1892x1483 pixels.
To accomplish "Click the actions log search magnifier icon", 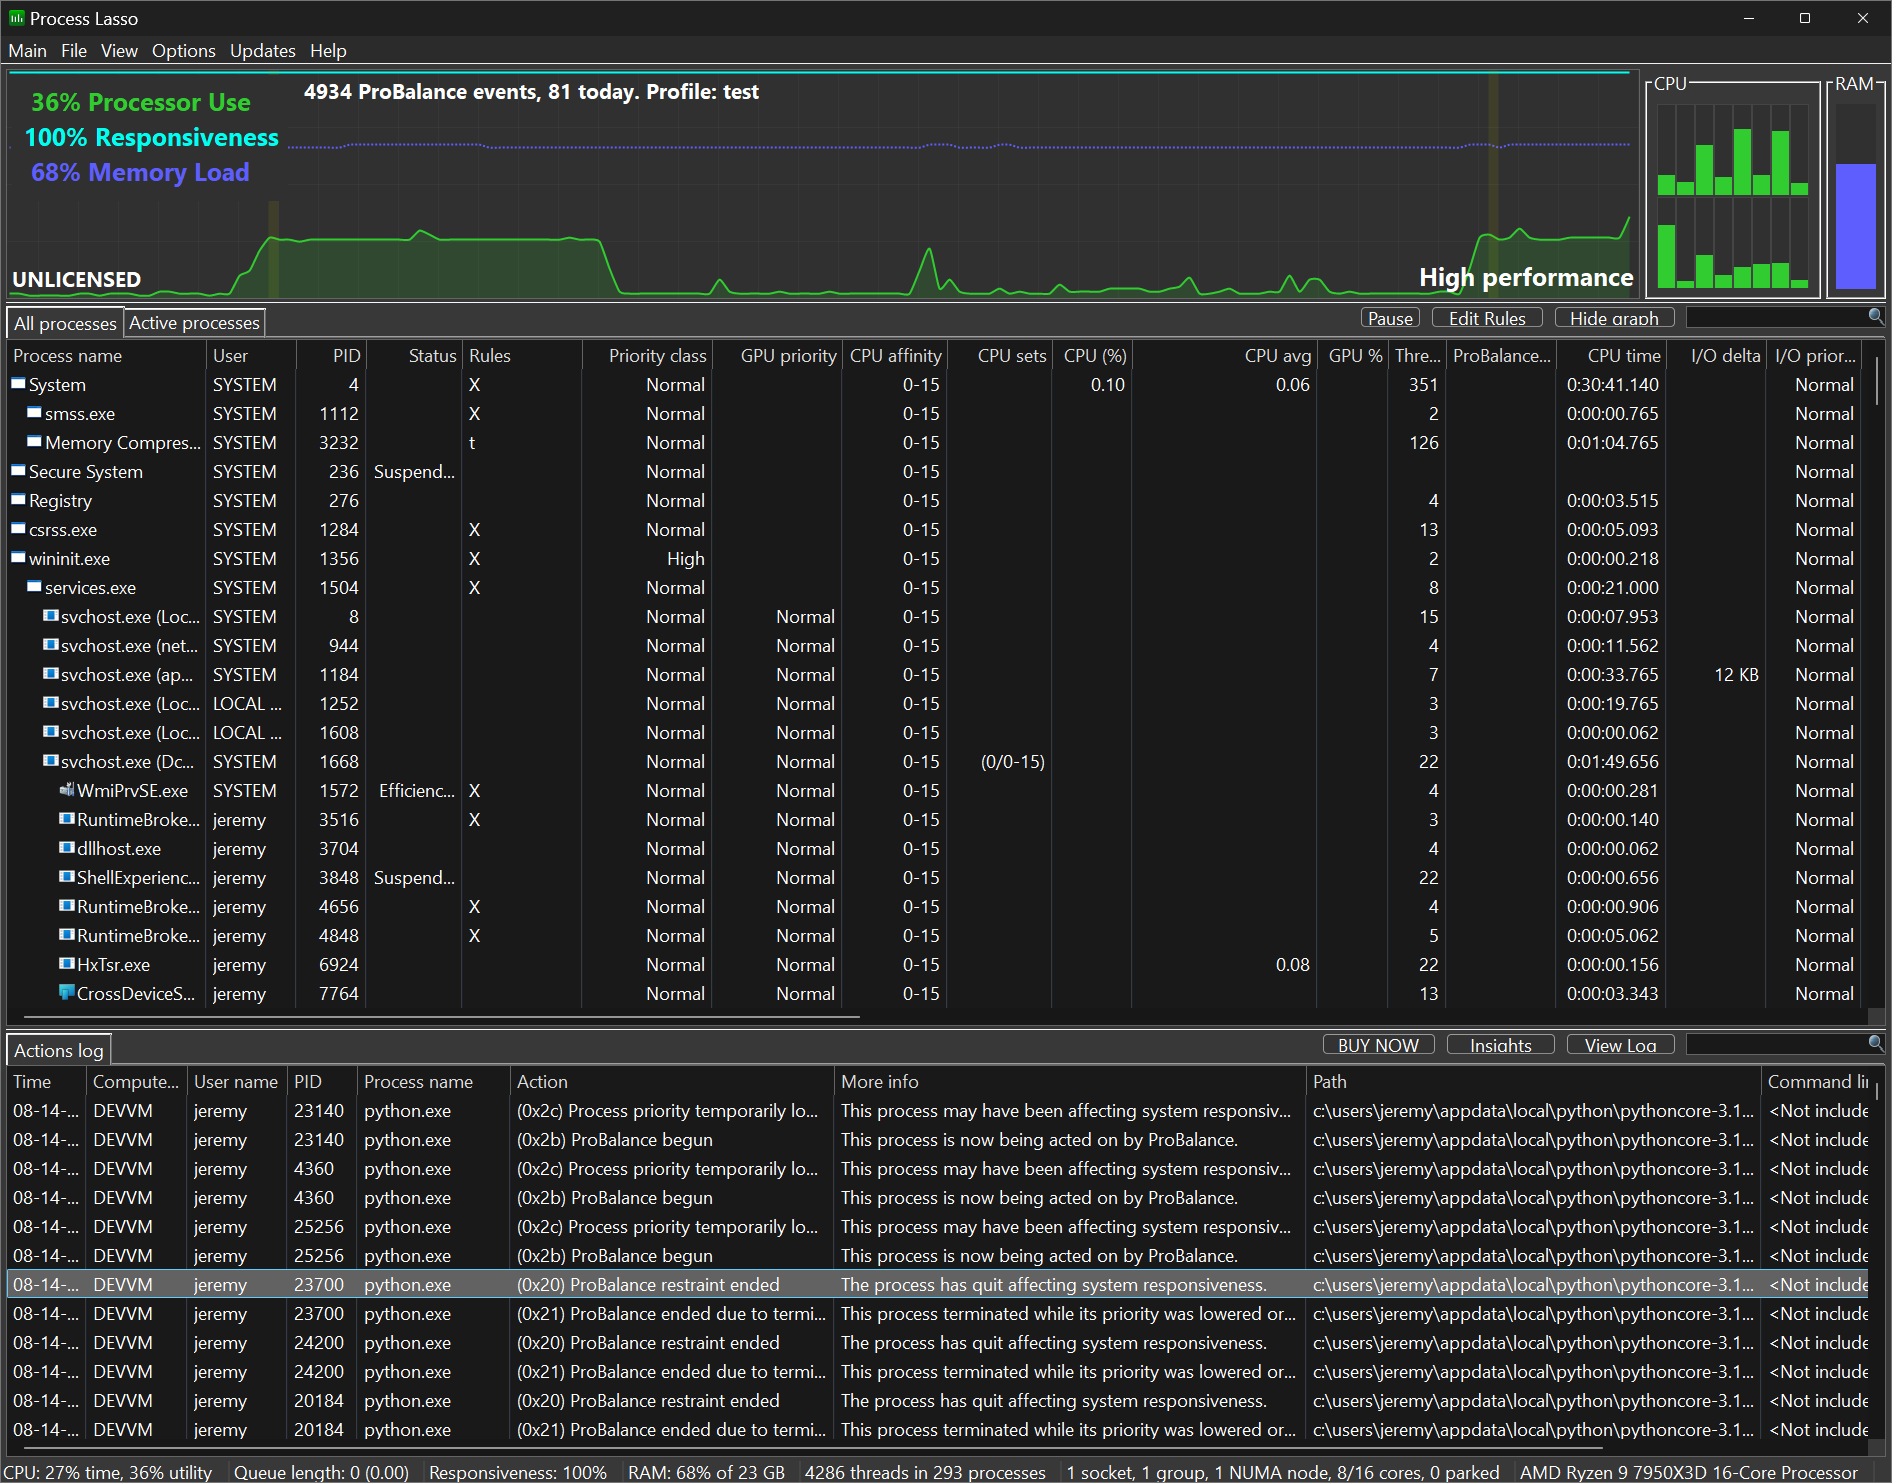I will [1875, 1044].
